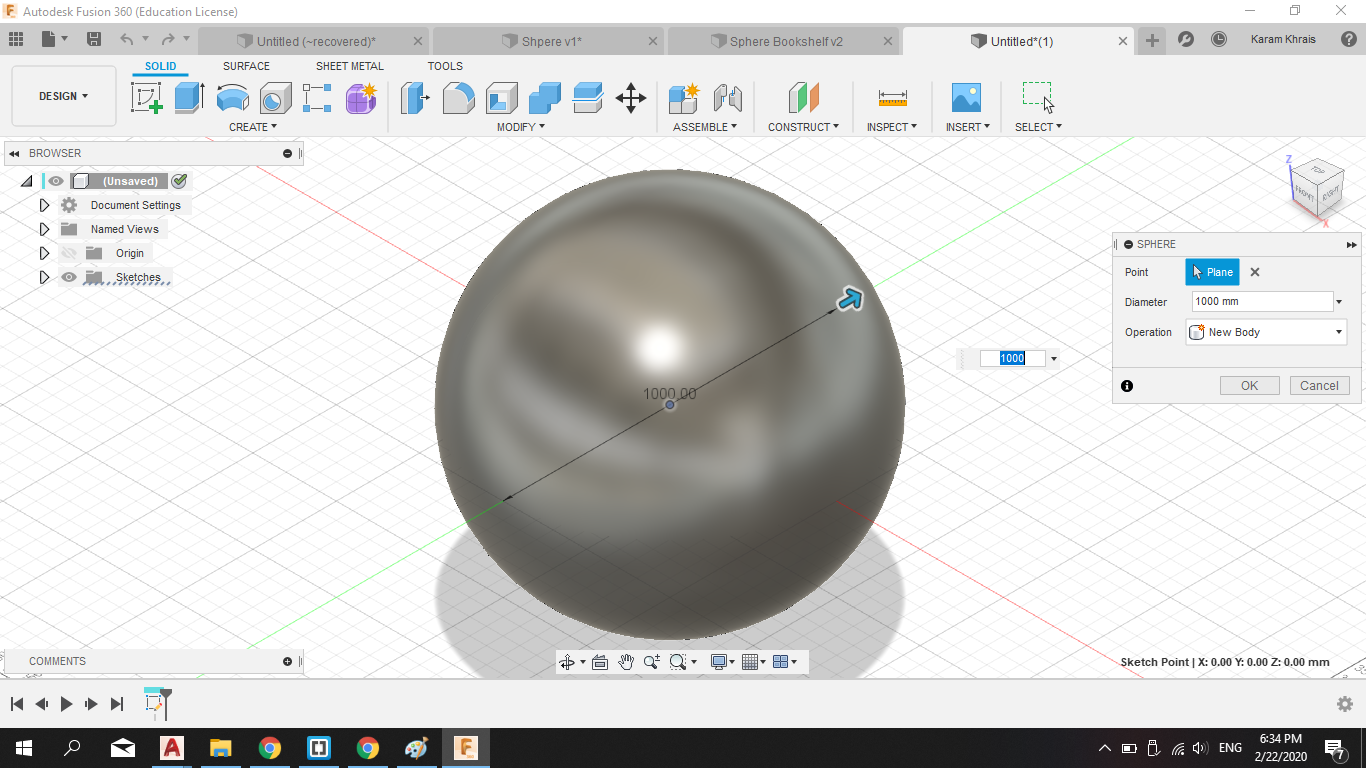Image resolution: width=1366 pixels, height=768 pixels.
Task: Click the Look At tool
Action: pyautogui.click(x=600, y=662)
